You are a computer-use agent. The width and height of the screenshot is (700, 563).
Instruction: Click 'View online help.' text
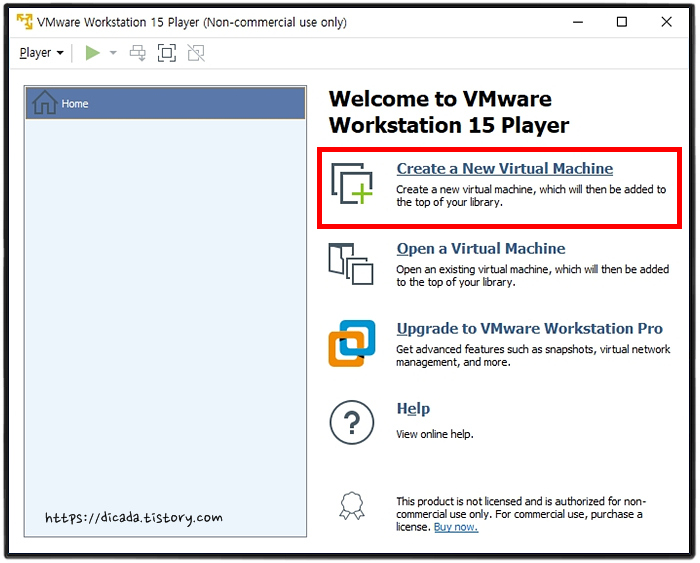[435, 434]
